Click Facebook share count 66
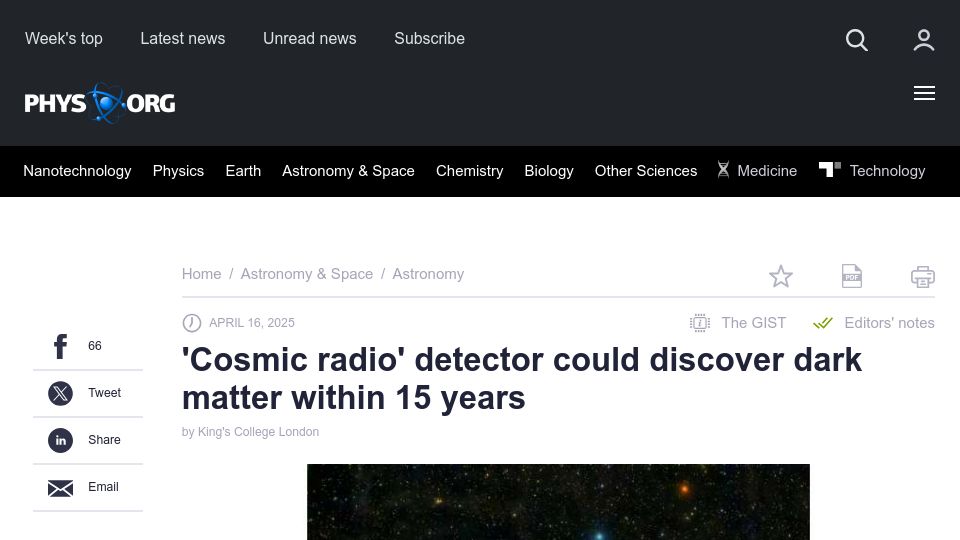The width and height of the screenshot is (960, 540). click(95, 346)
